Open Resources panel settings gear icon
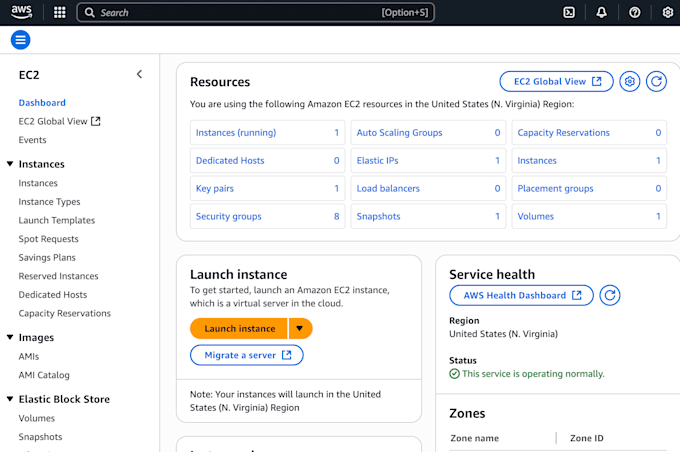The image size is (680, 452). click(x=630, y=82)
